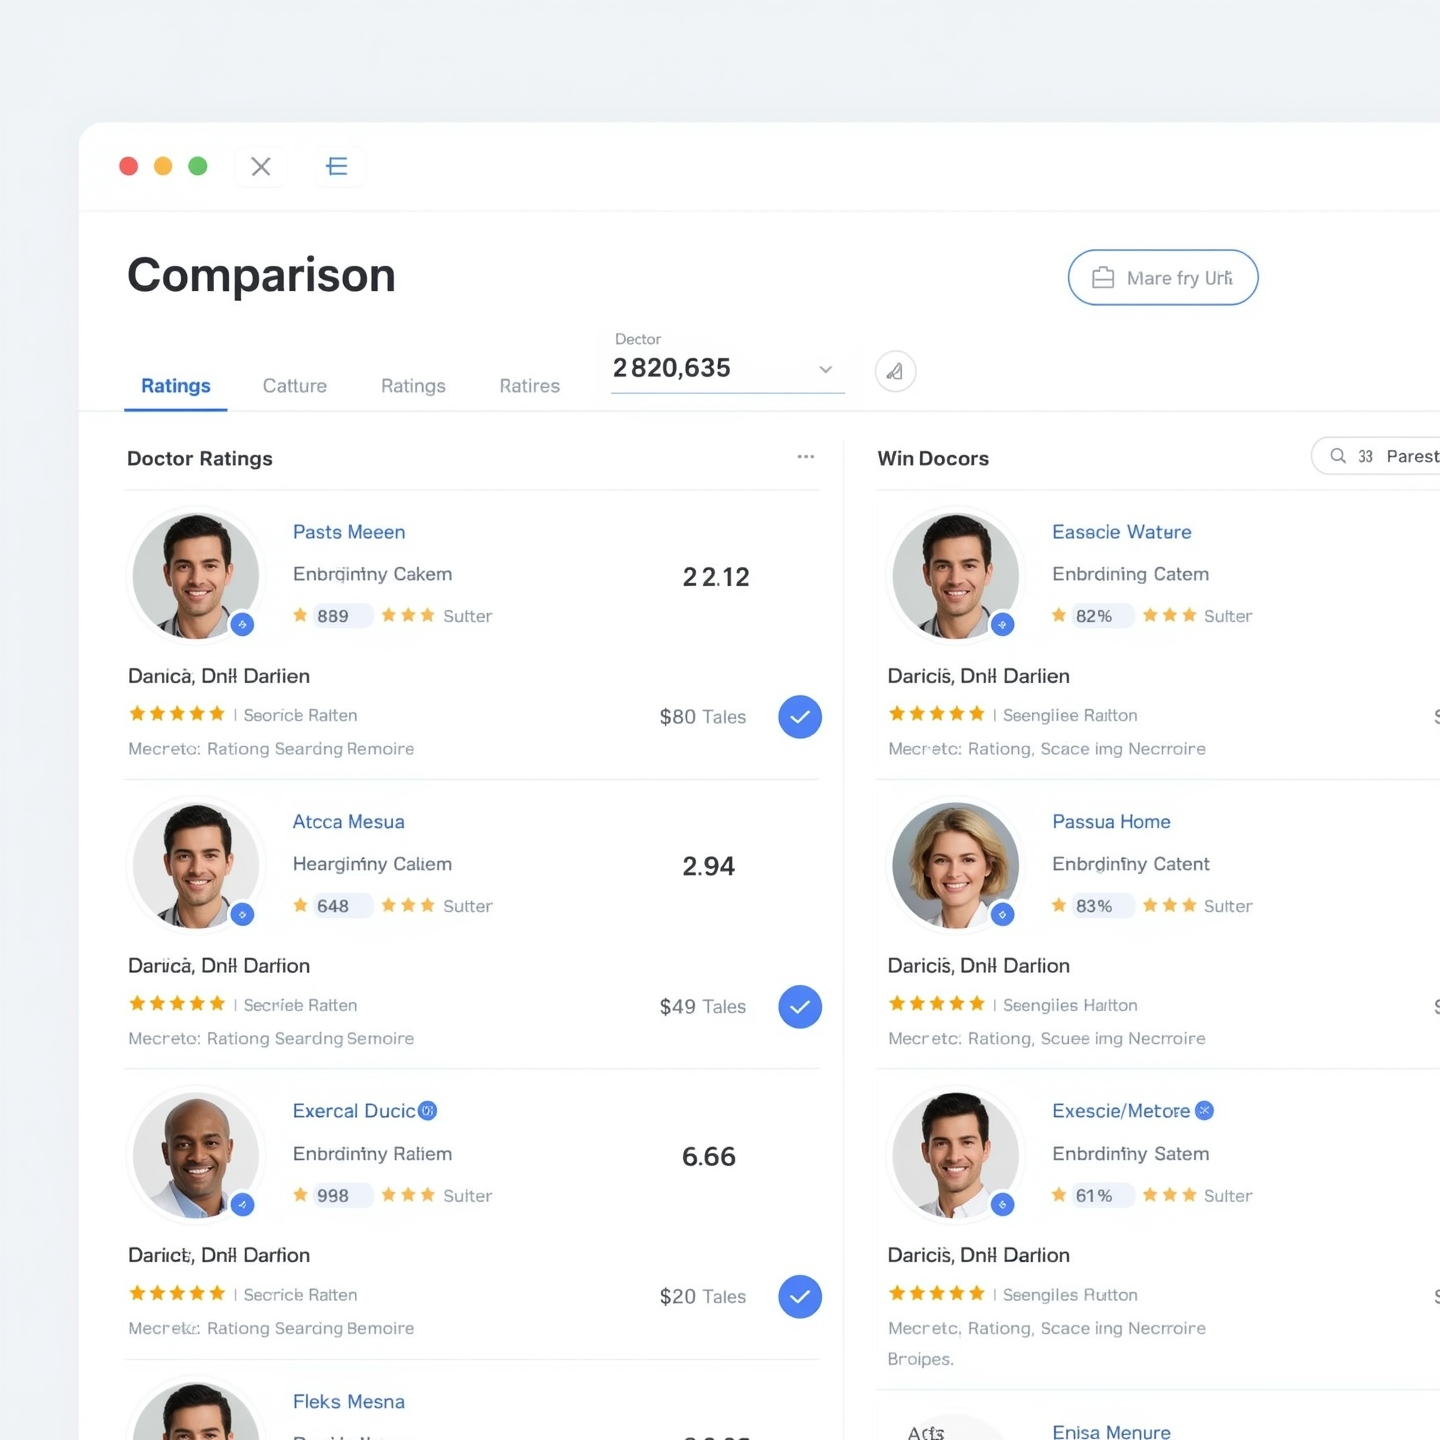Screen dimensions: 1440x1440
Task: Click verified badge on Pasts Meeen avatar
Action: click(242, 625)
